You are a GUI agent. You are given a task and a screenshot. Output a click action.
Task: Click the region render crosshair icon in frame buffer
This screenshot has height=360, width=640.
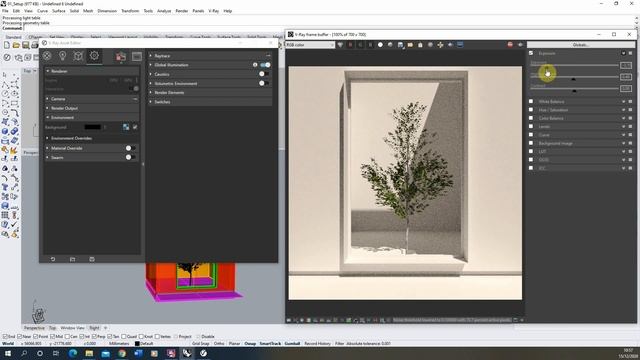[440, 45]
